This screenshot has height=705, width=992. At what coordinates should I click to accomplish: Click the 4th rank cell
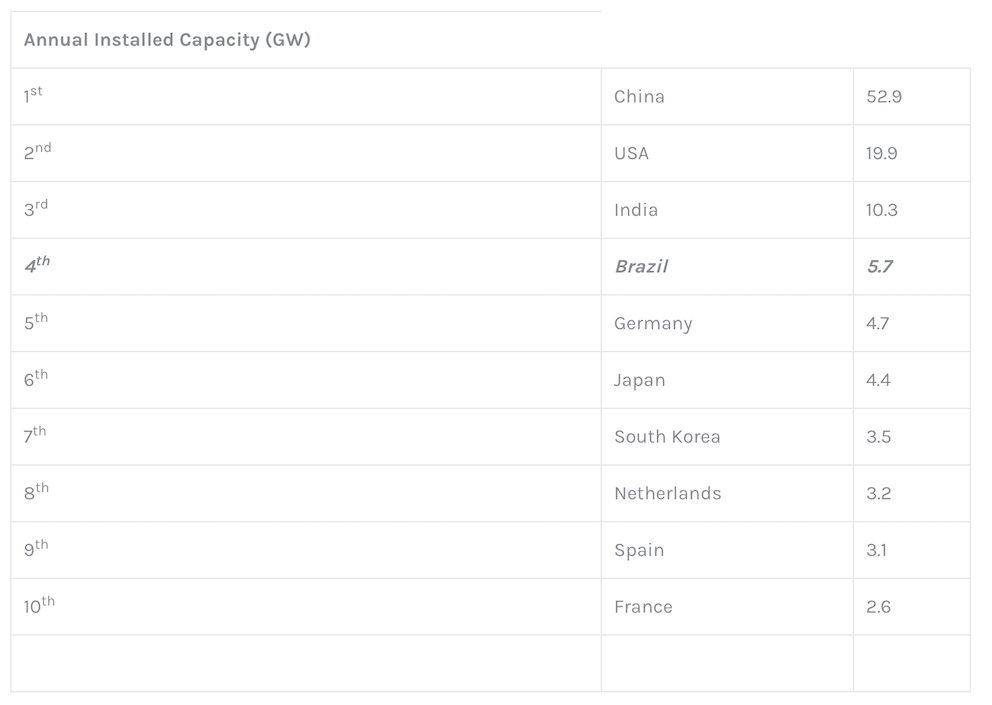tap(37, 266)
